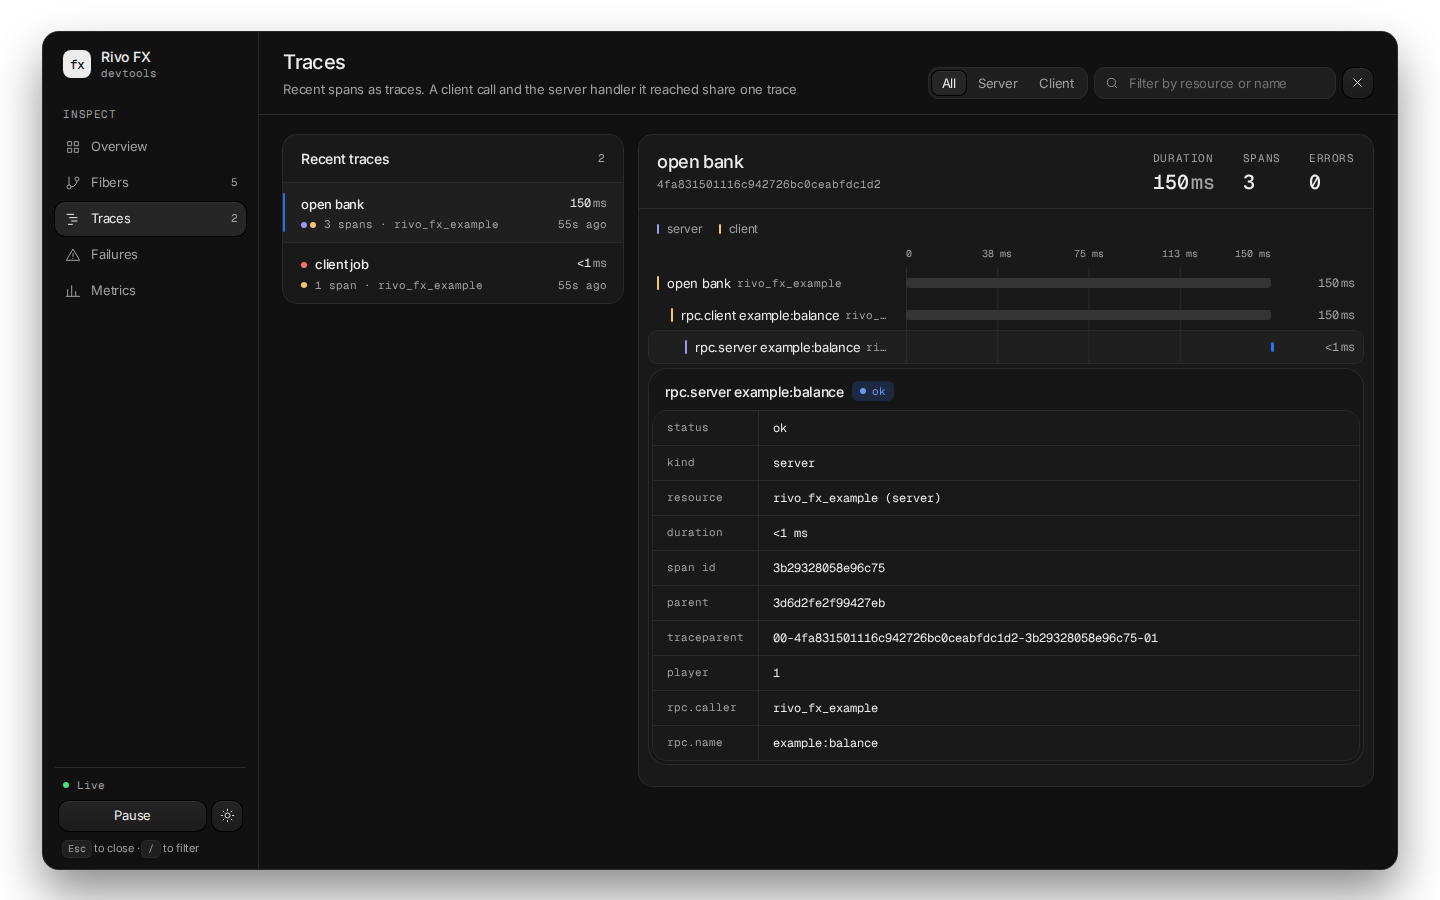Image resolution: width=1440 pixels, height=900 pixels.
Task: Click the ok status badge
Action: click(x=873, y=392)
